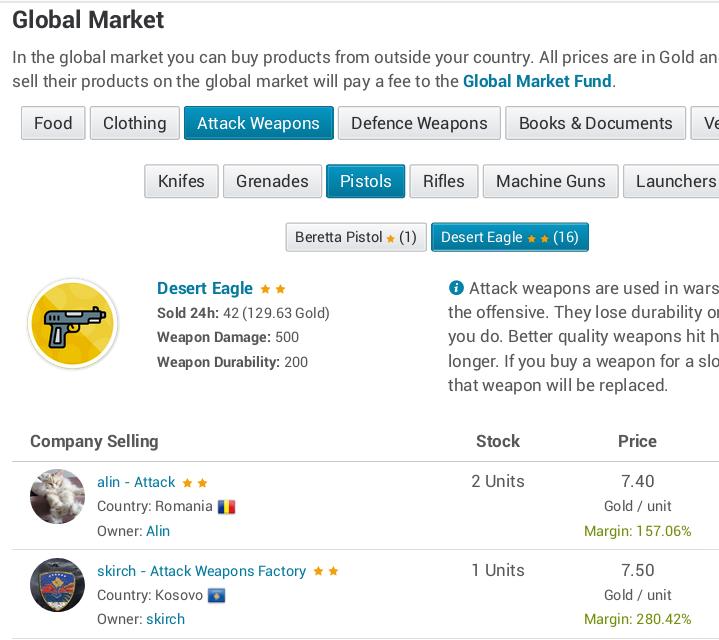Click Sold 24h: 42 statistic
Image resolution: width=719 pixels, height=640 pixels.
pos(243,313)
